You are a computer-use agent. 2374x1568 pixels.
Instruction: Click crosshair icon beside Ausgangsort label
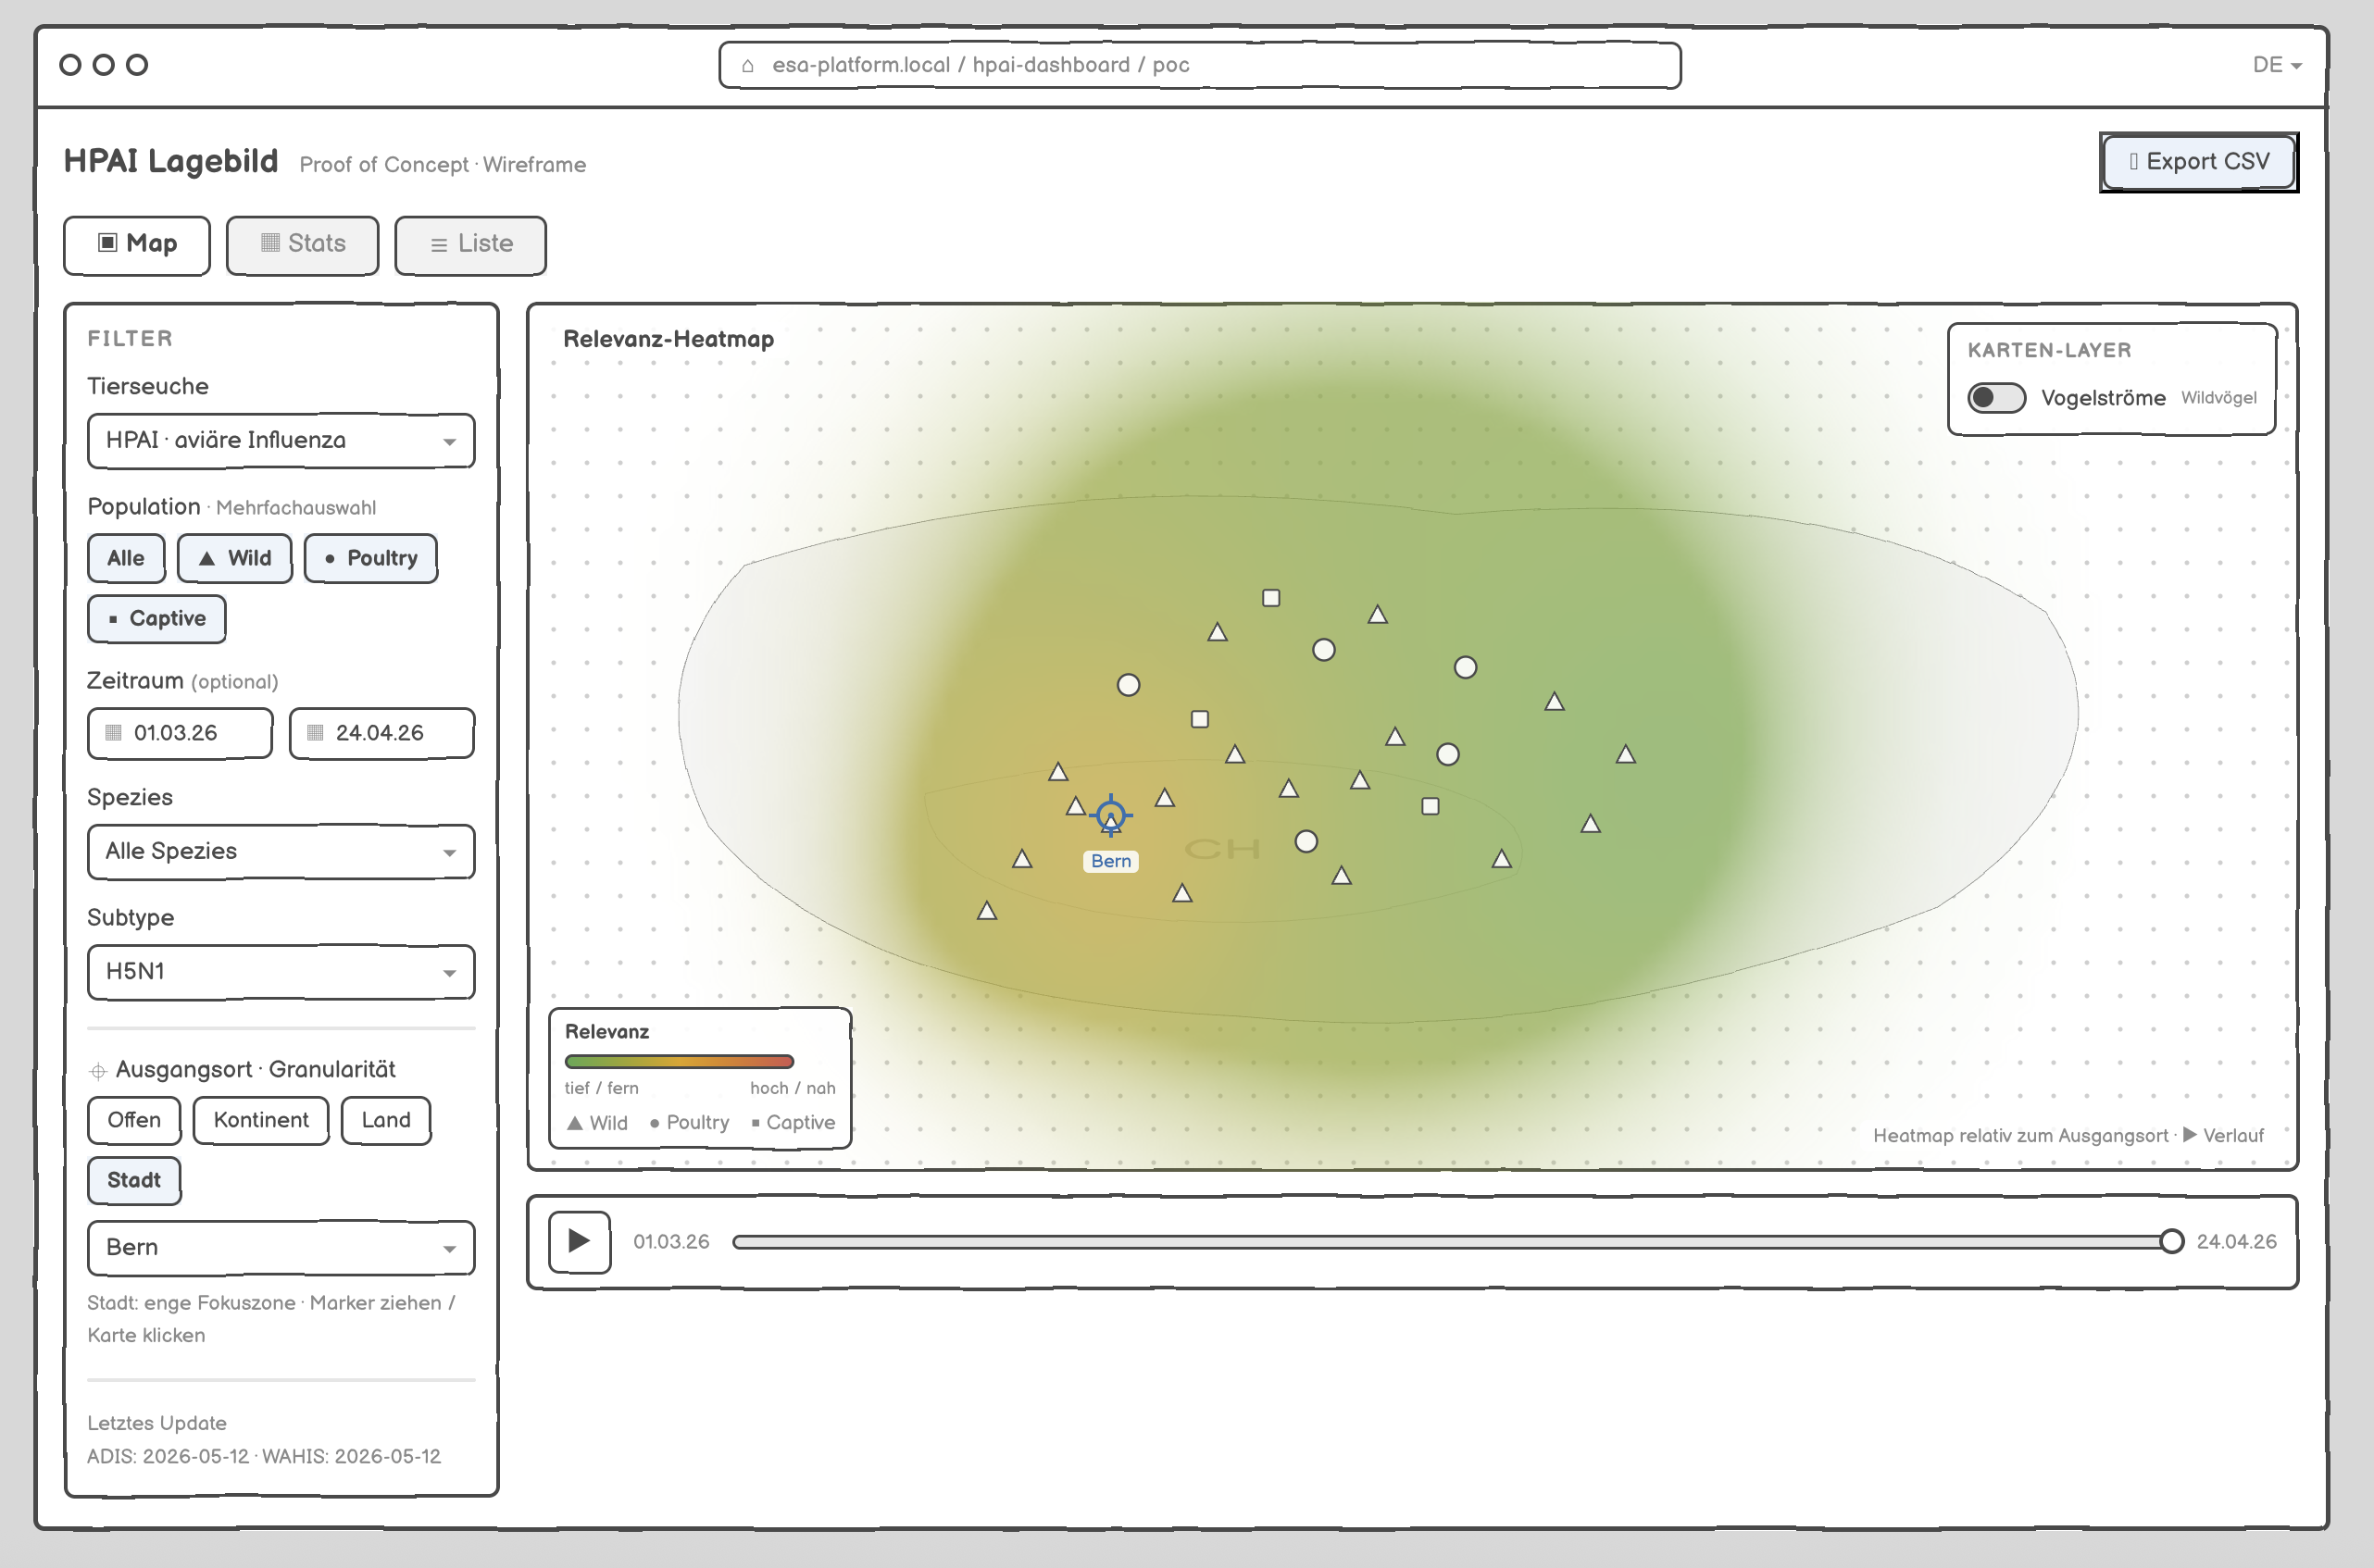point(98,1071)
